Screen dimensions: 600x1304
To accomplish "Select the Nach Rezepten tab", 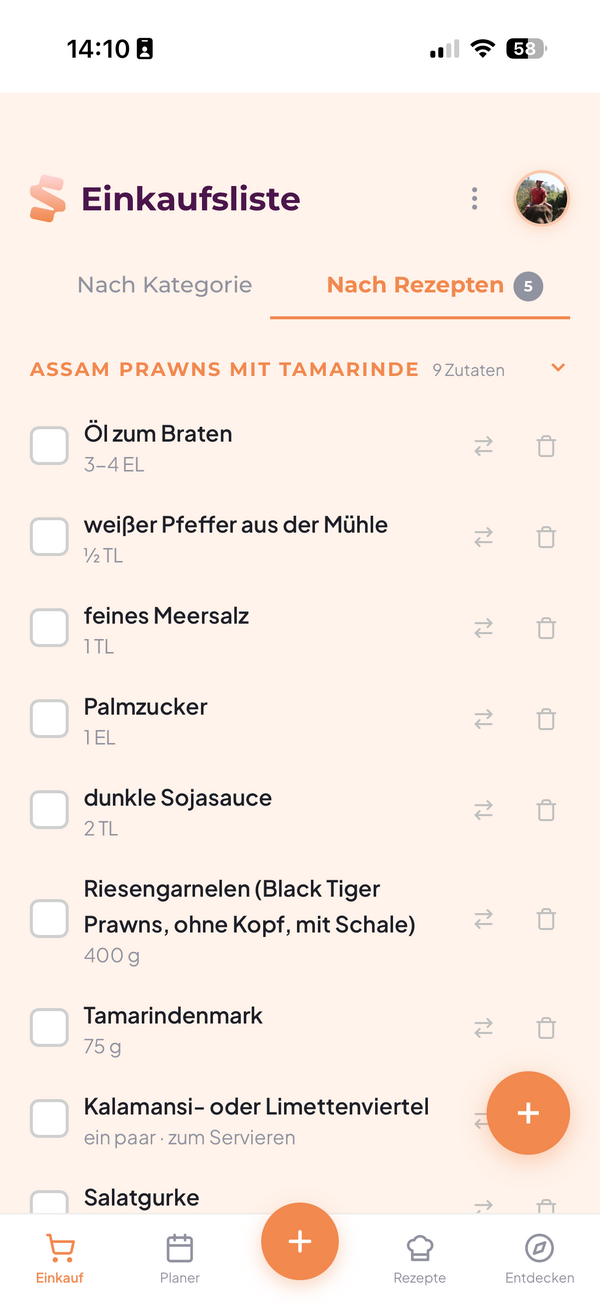I will coord(416,285).
